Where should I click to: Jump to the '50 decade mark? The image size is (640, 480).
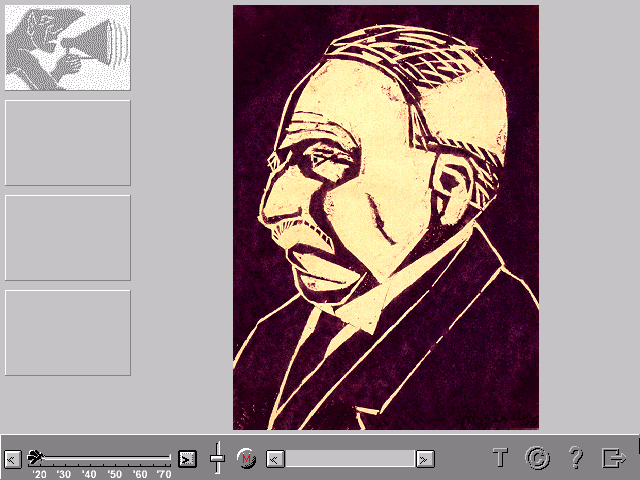coord(114,474)
